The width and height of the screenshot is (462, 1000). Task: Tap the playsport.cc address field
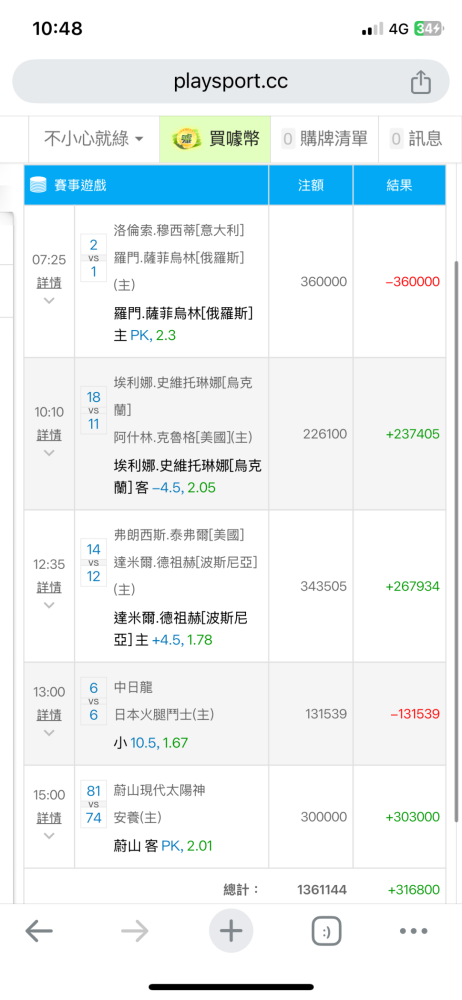click(230, 82)
